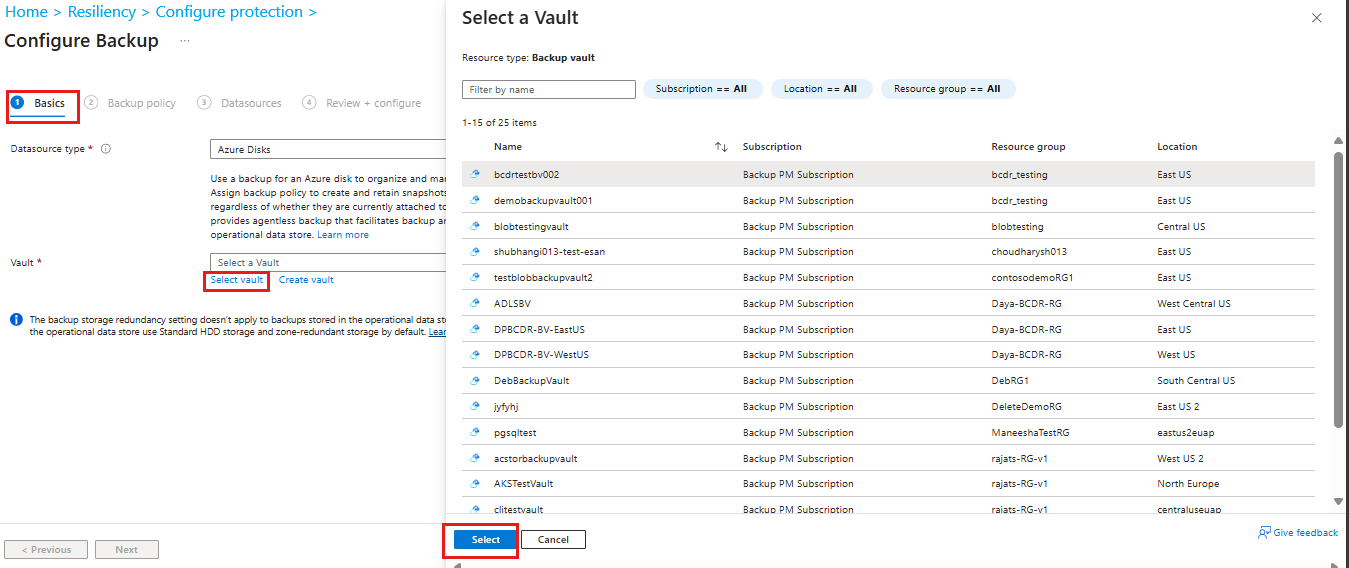This screenshot has width=1349, height=568.
Task: Open the Datasource type Azure Disks dropdown
Action: pos(328,149)
